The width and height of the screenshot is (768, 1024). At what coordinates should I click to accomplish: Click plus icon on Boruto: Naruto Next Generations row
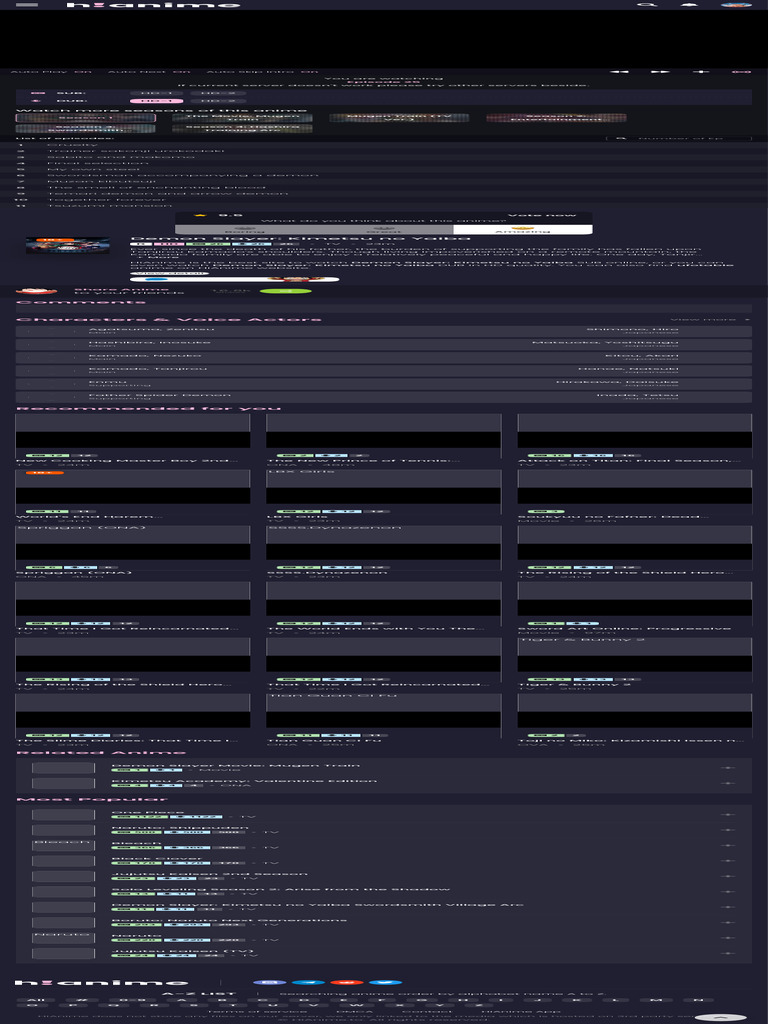[728, 923]
